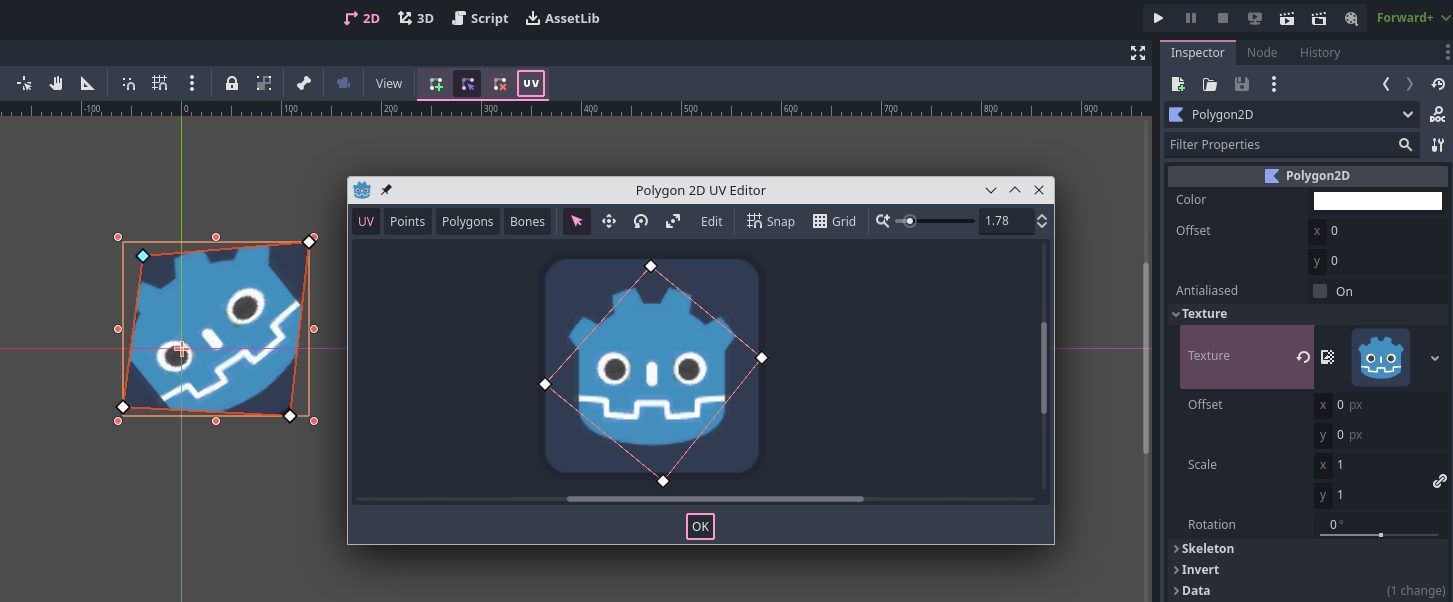Viewport: 1453px width, 602px height.
Task: Toggle Snap in the UV Editor
Action: coord(770,221)
